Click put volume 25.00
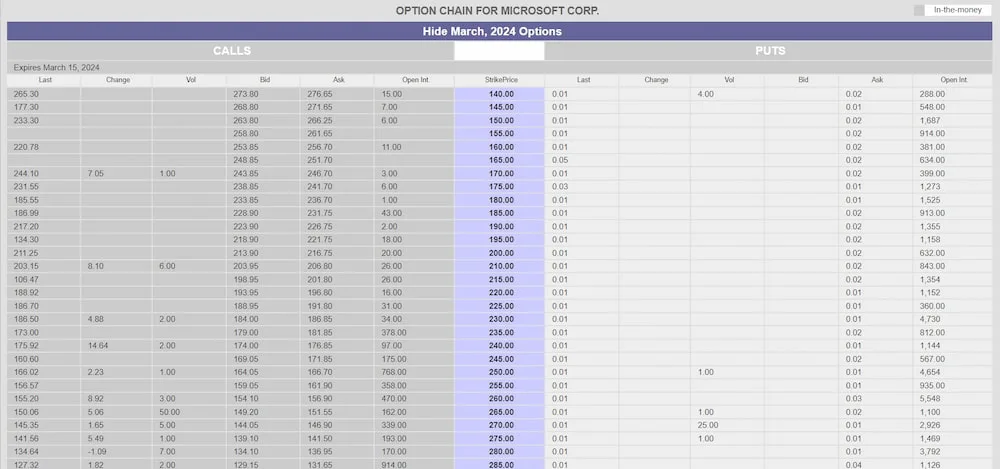The height and width of the screenshot is (469, 1000). pyautogui.click(x=708, y=425)
